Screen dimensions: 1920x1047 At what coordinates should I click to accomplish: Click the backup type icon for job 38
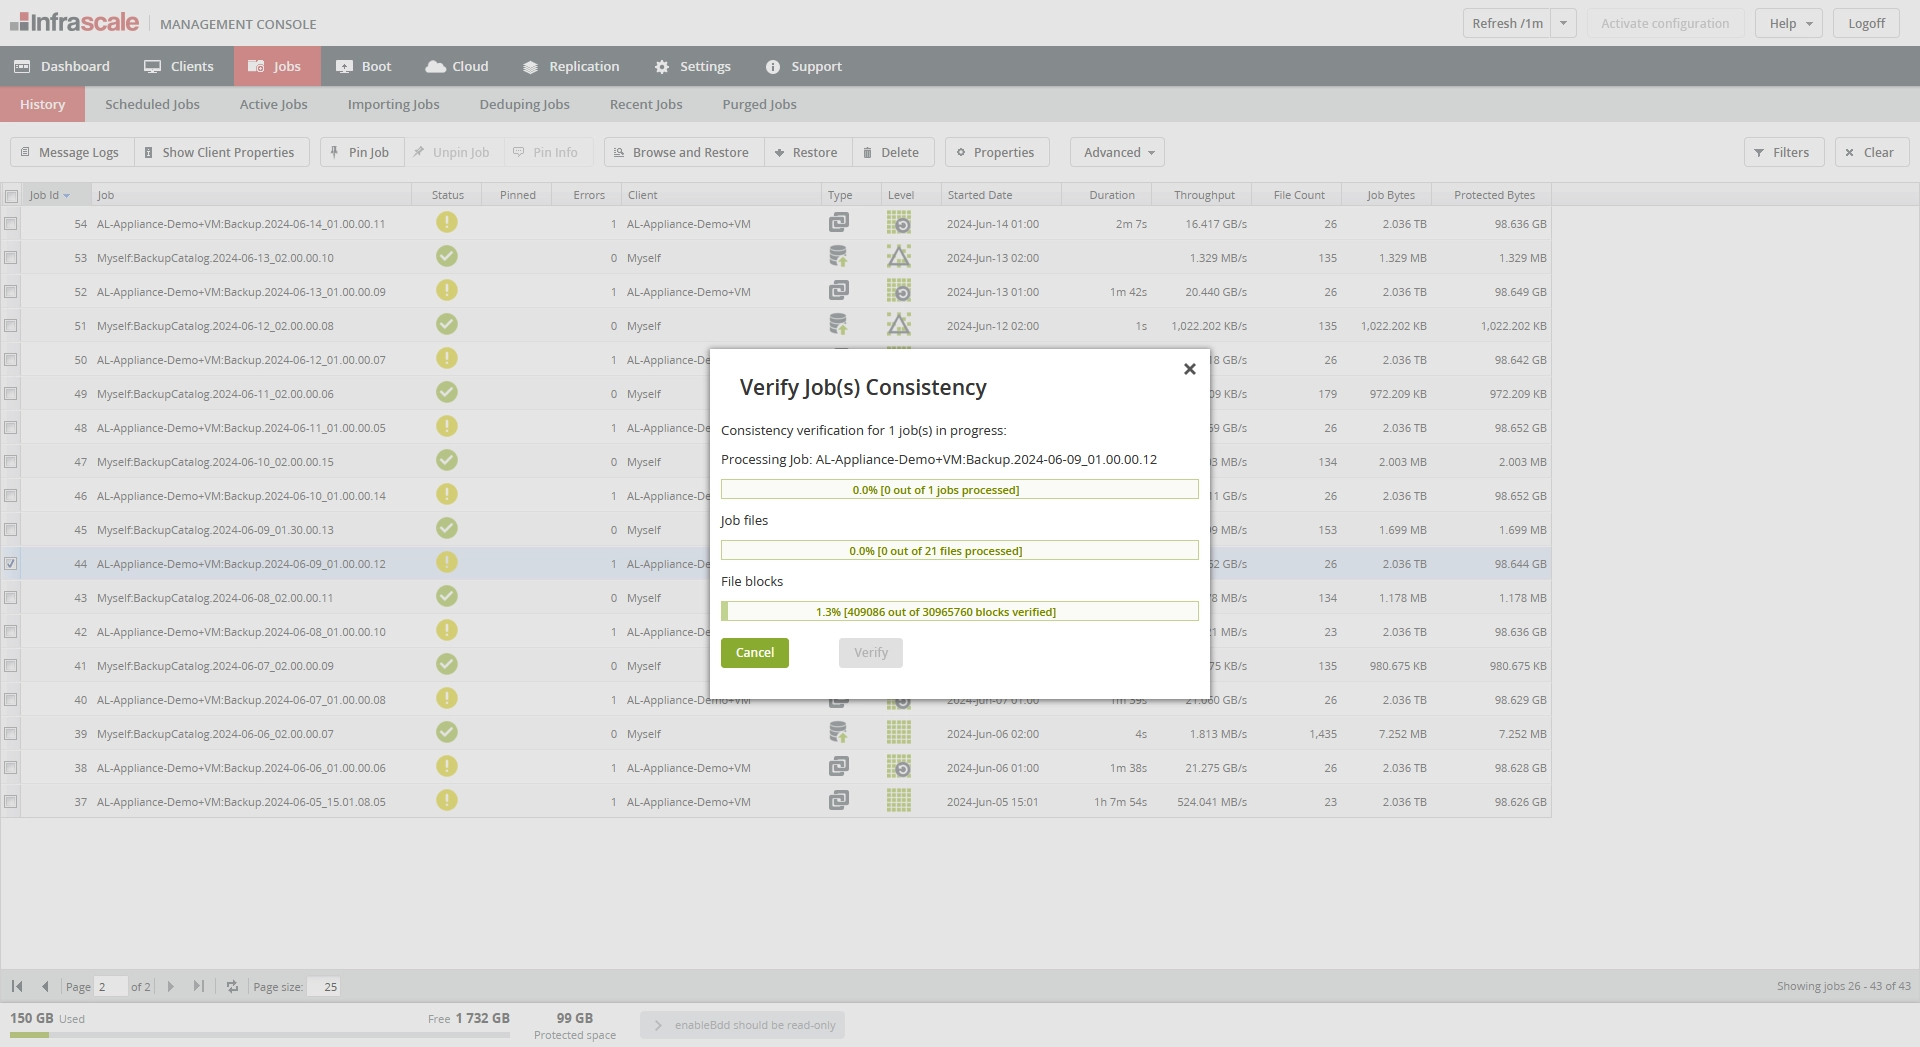pos(839,767)
